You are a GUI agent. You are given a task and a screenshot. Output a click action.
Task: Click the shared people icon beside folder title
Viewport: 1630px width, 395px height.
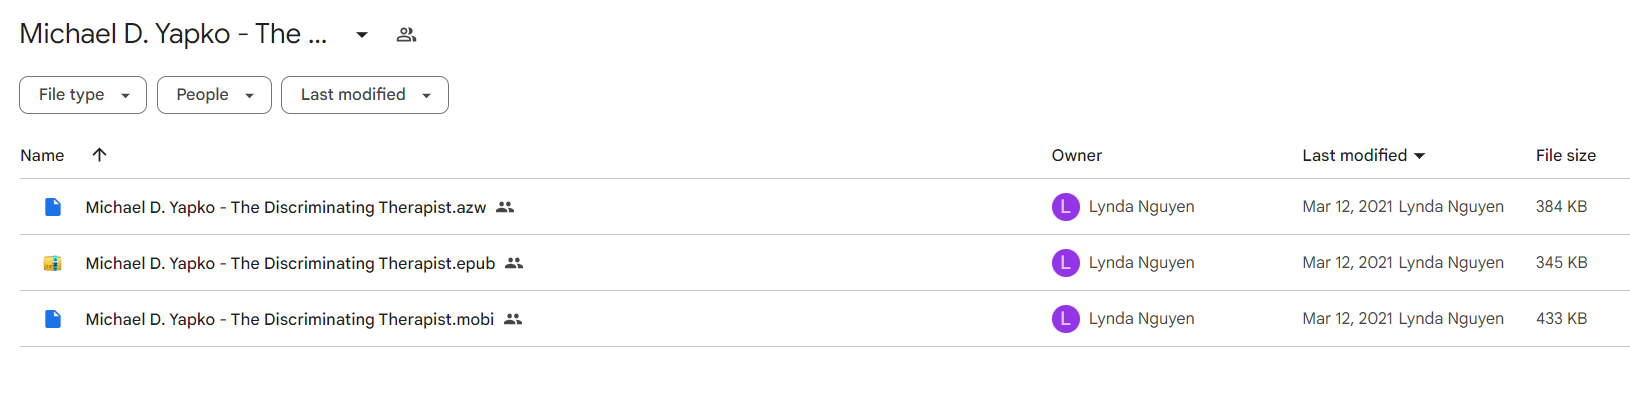pos(406,35)
